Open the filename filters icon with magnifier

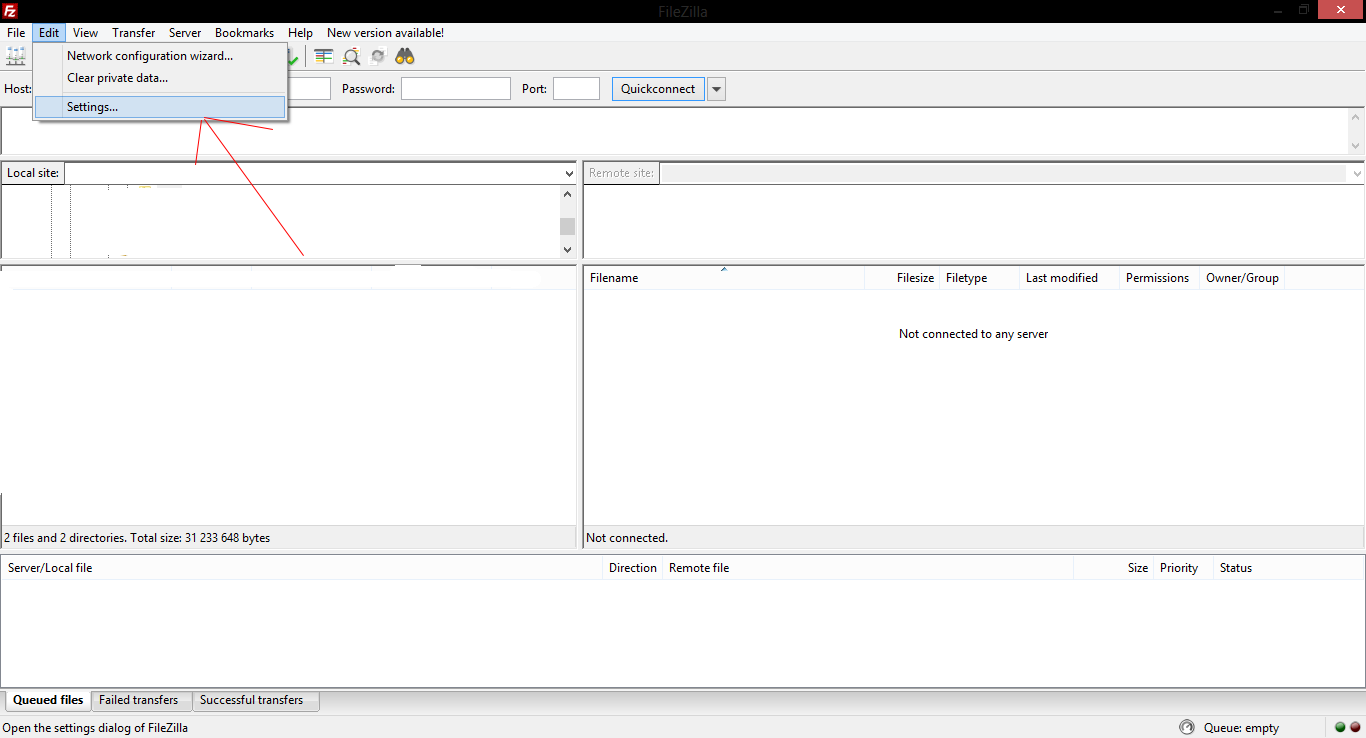351,57
